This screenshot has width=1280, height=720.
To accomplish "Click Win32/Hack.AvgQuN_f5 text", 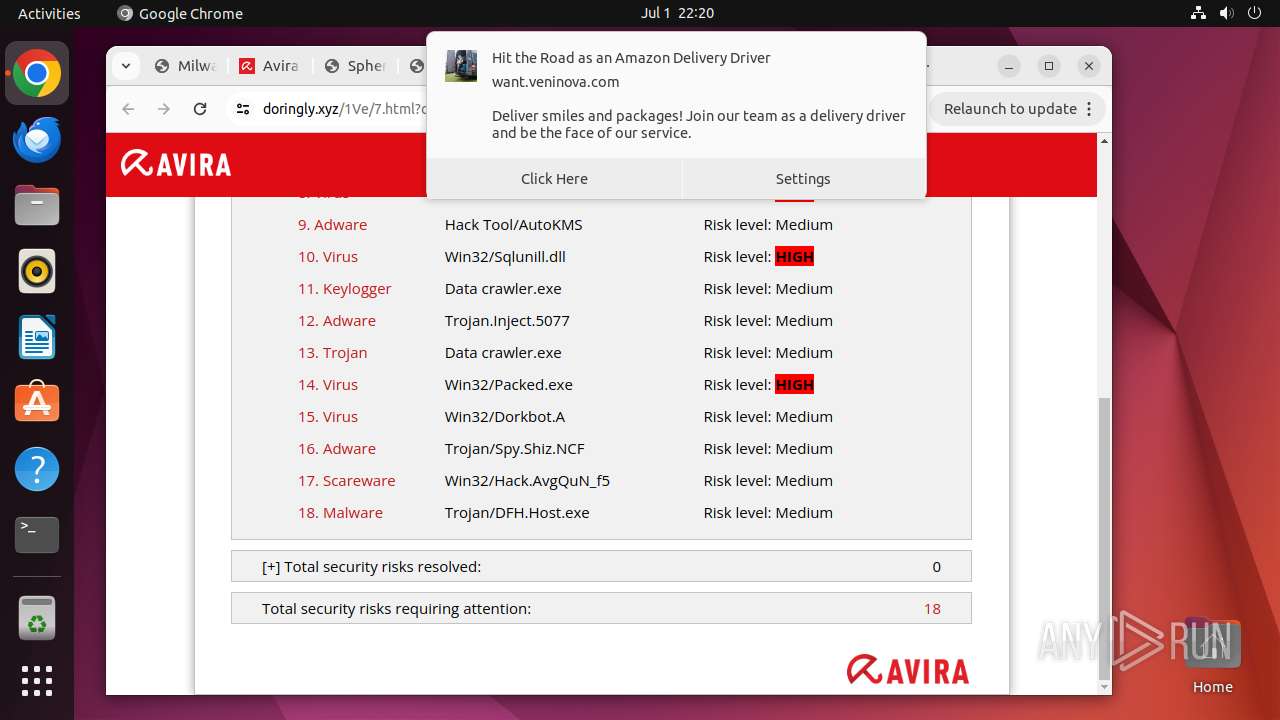I will pyautogui.click(x=527, y=481).
